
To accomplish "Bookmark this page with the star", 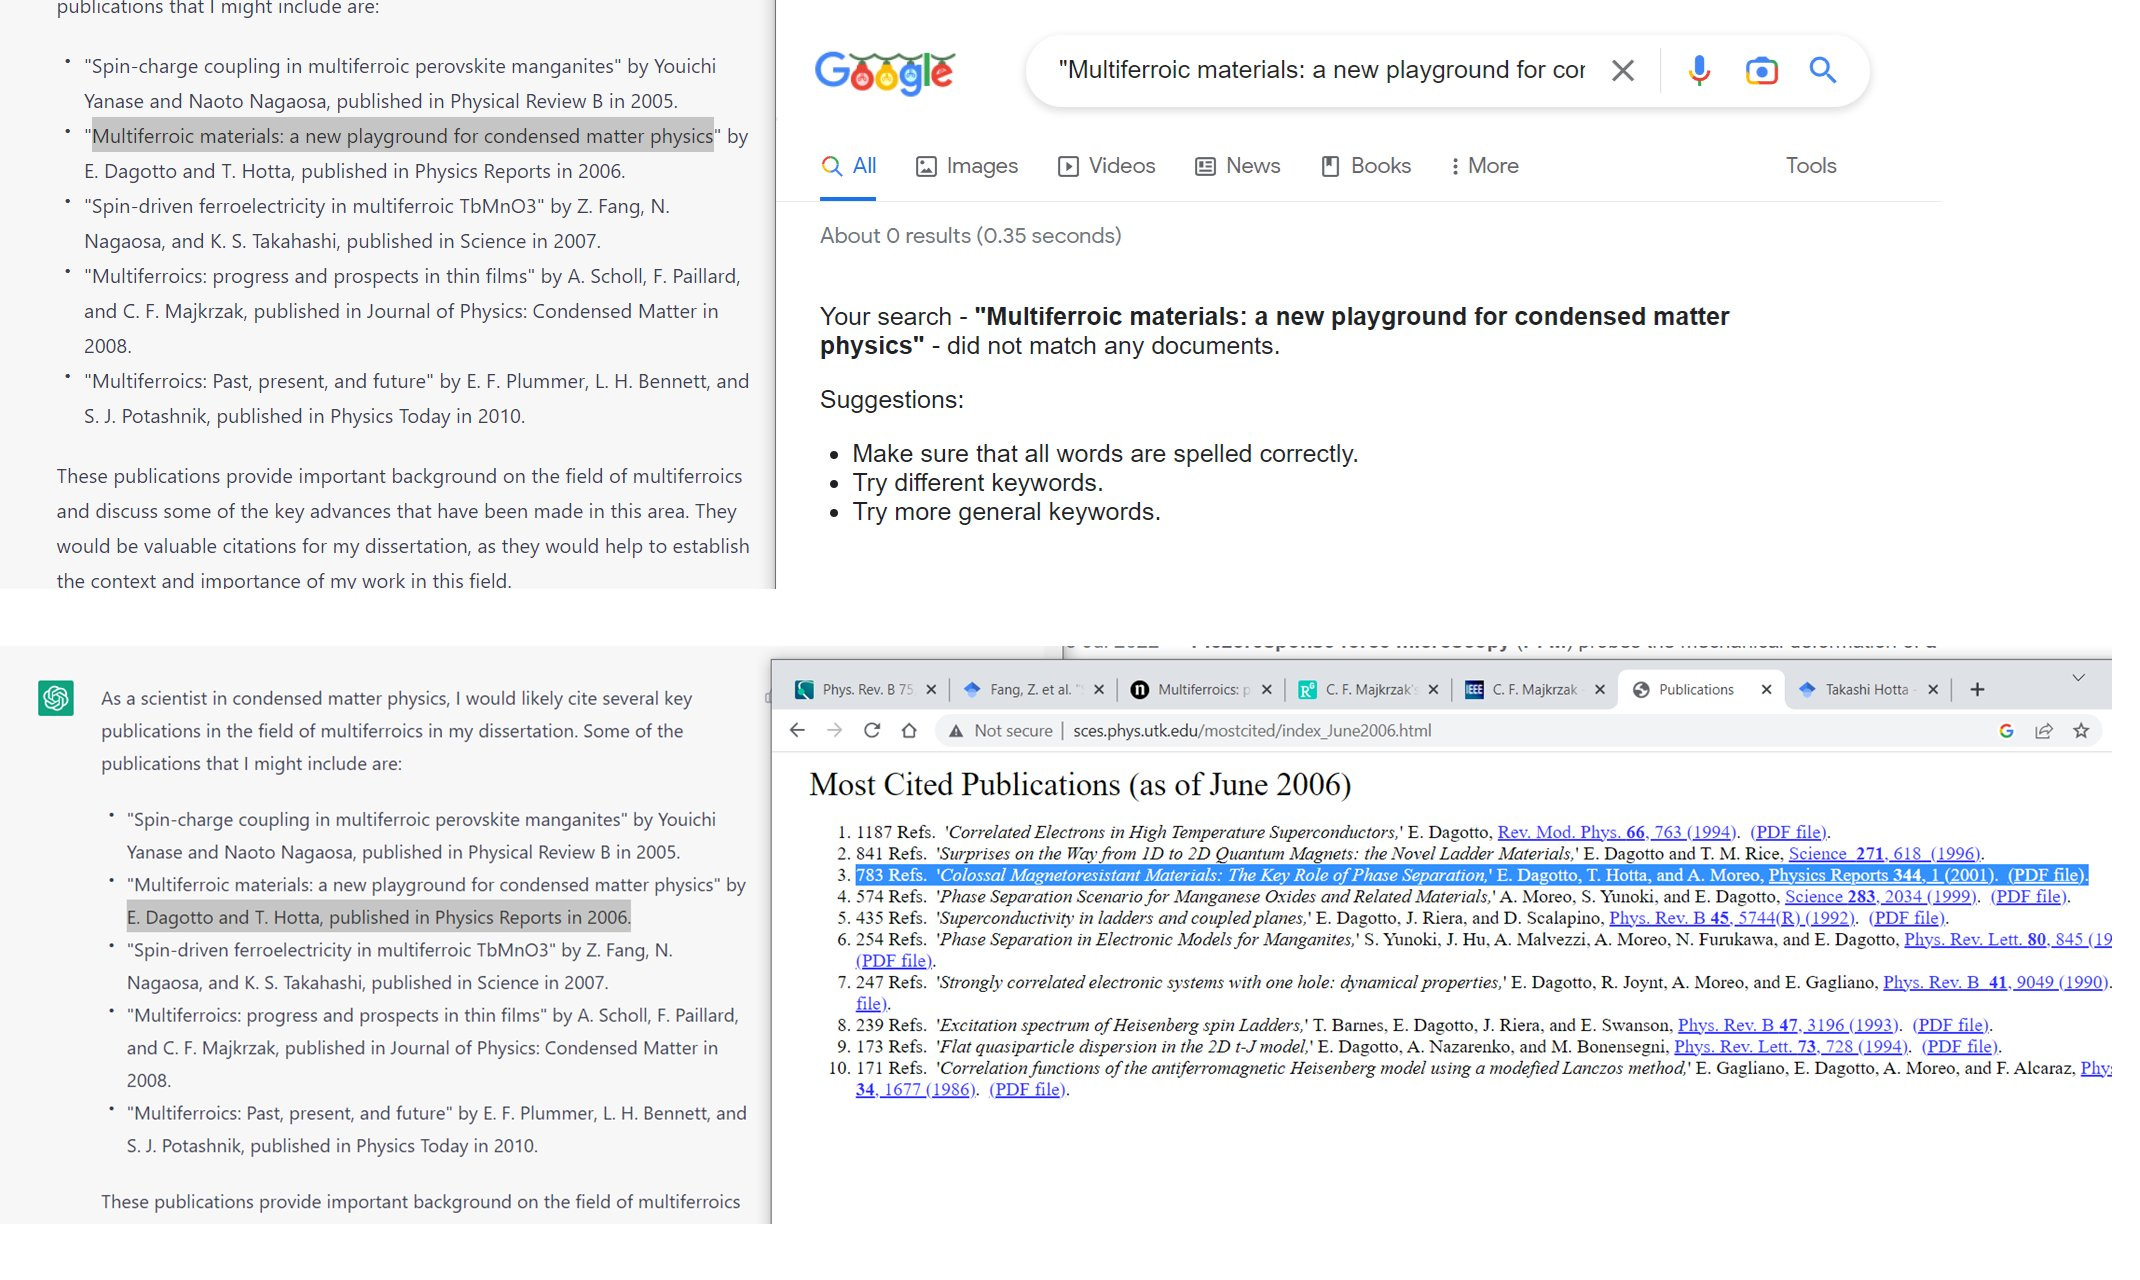I will click(2081, 731).
